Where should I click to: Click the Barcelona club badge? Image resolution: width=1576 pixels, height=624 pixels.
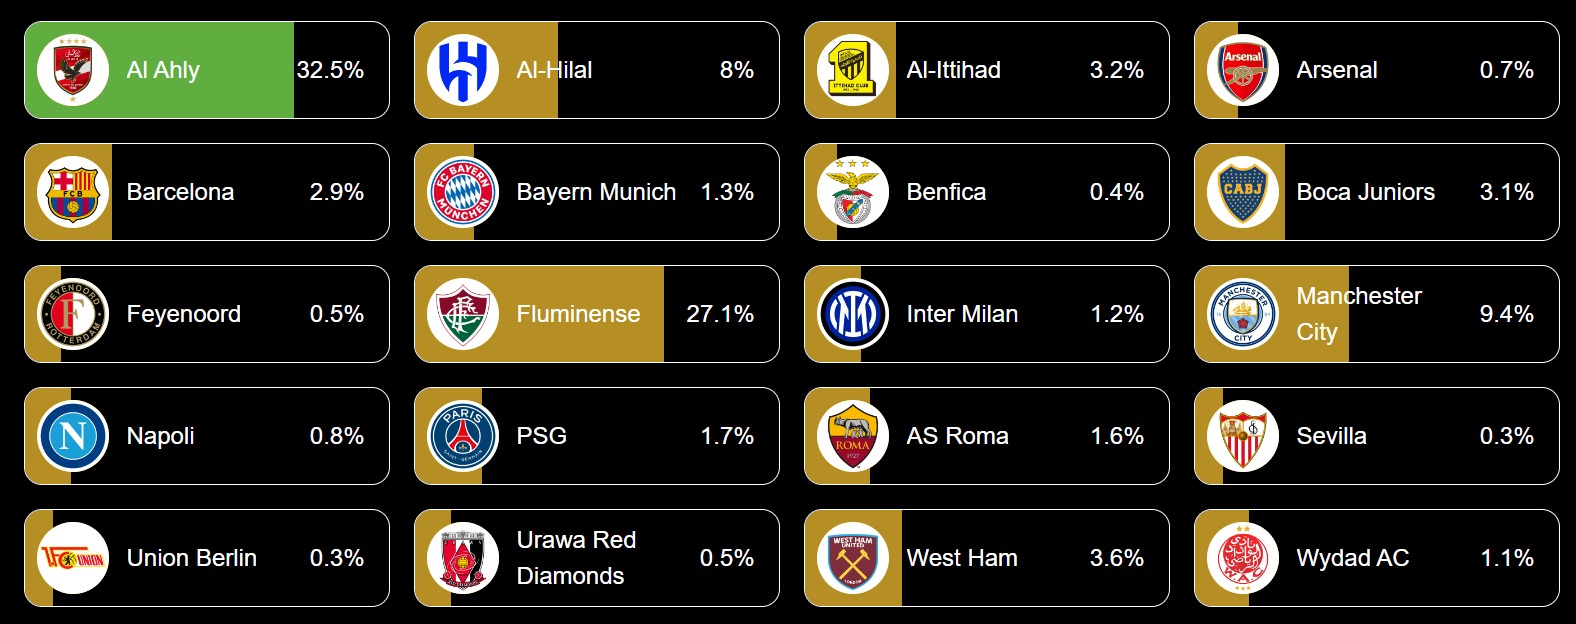(73, 192)
